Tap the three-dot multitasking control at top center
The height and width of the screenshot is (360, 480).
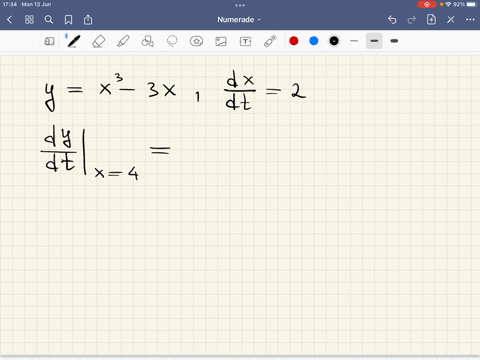tap(240, 5)
